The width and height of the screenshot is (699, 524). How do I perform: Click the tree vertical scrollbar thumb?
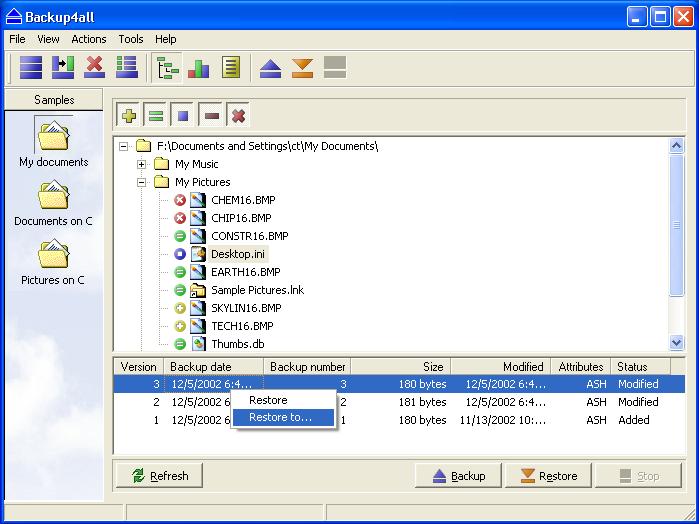pos(676,225)
